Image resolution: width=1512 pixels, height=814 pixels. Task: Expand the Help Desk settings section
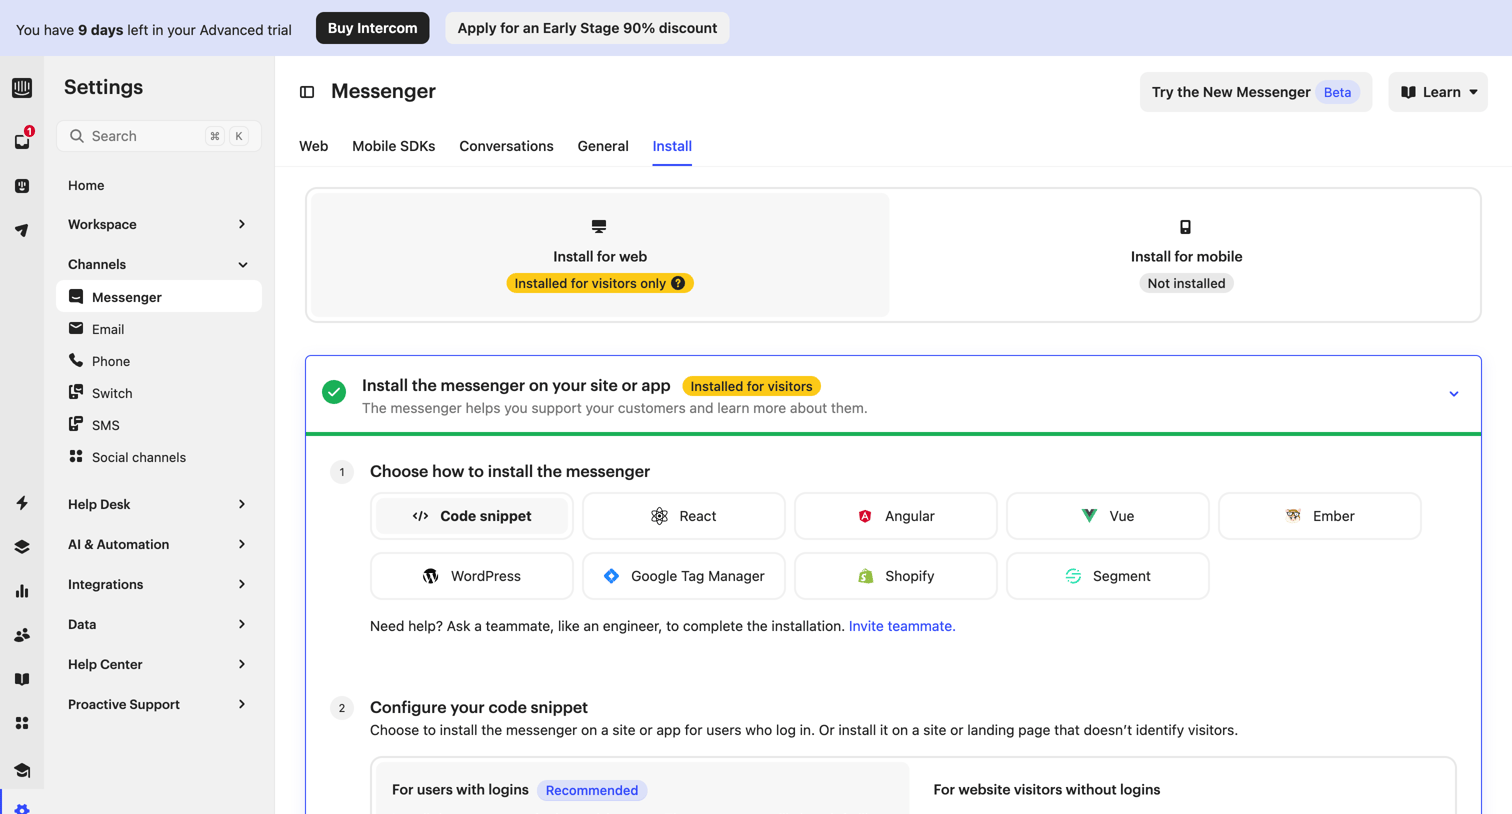click(158, 504)
